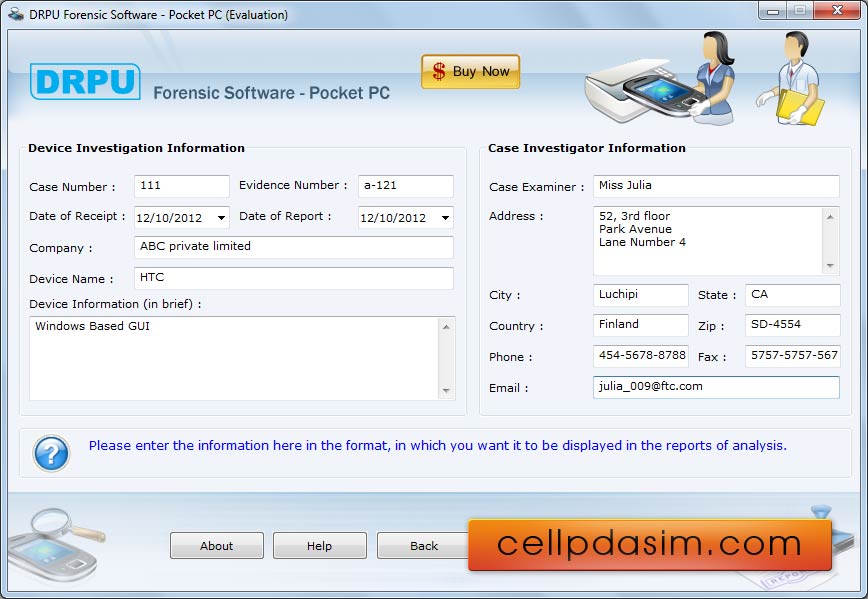Click the 'Evidence Number :' label
Image resolution: width=868 pixels, height=599 pixels.
pos(293,185)
